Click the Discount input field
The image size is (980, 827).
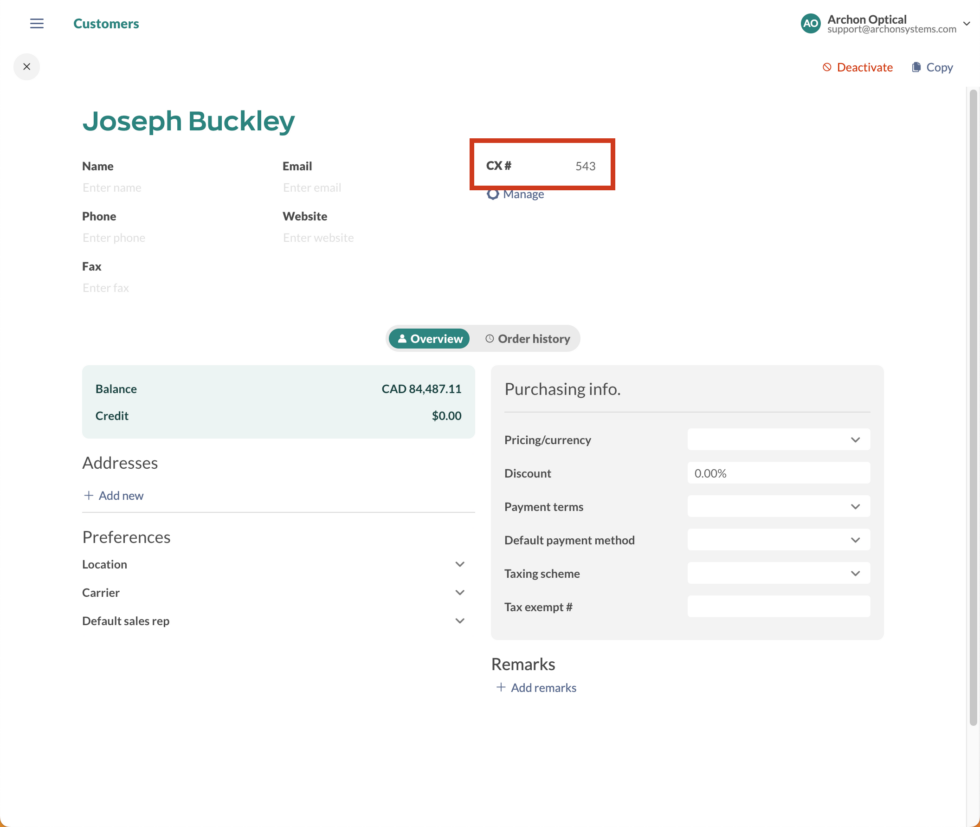[778, 472]
